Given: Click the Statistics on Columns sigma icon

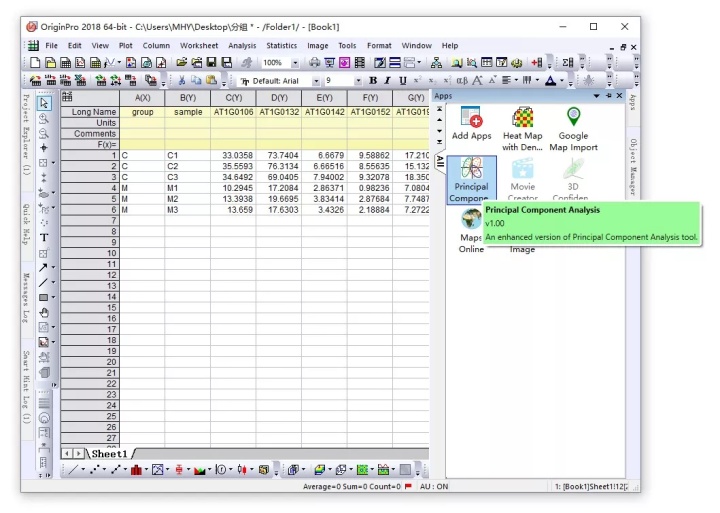Looking at the screenshot, I should [x=568, y=62].
